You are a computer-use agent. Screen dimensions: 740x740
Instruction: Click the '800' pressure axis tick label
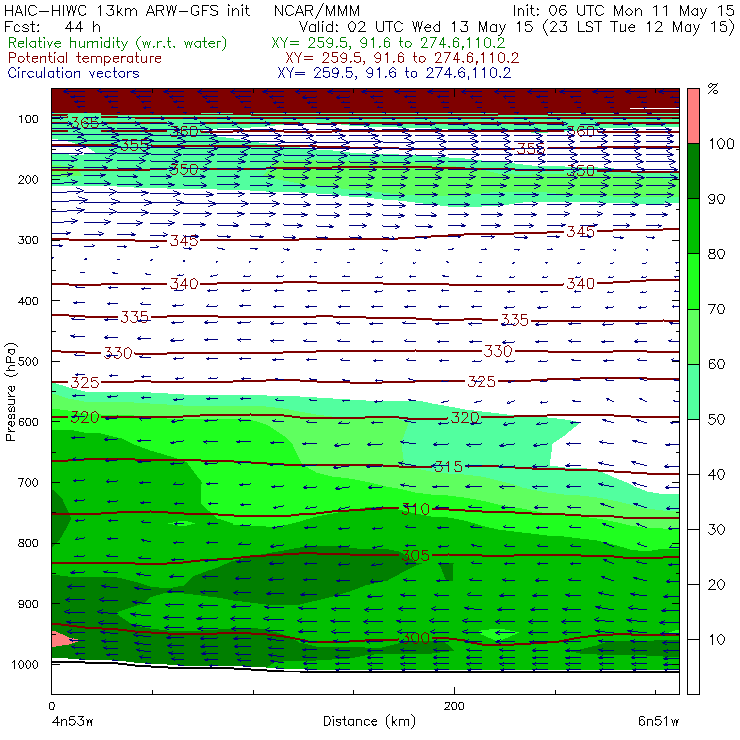28,543
